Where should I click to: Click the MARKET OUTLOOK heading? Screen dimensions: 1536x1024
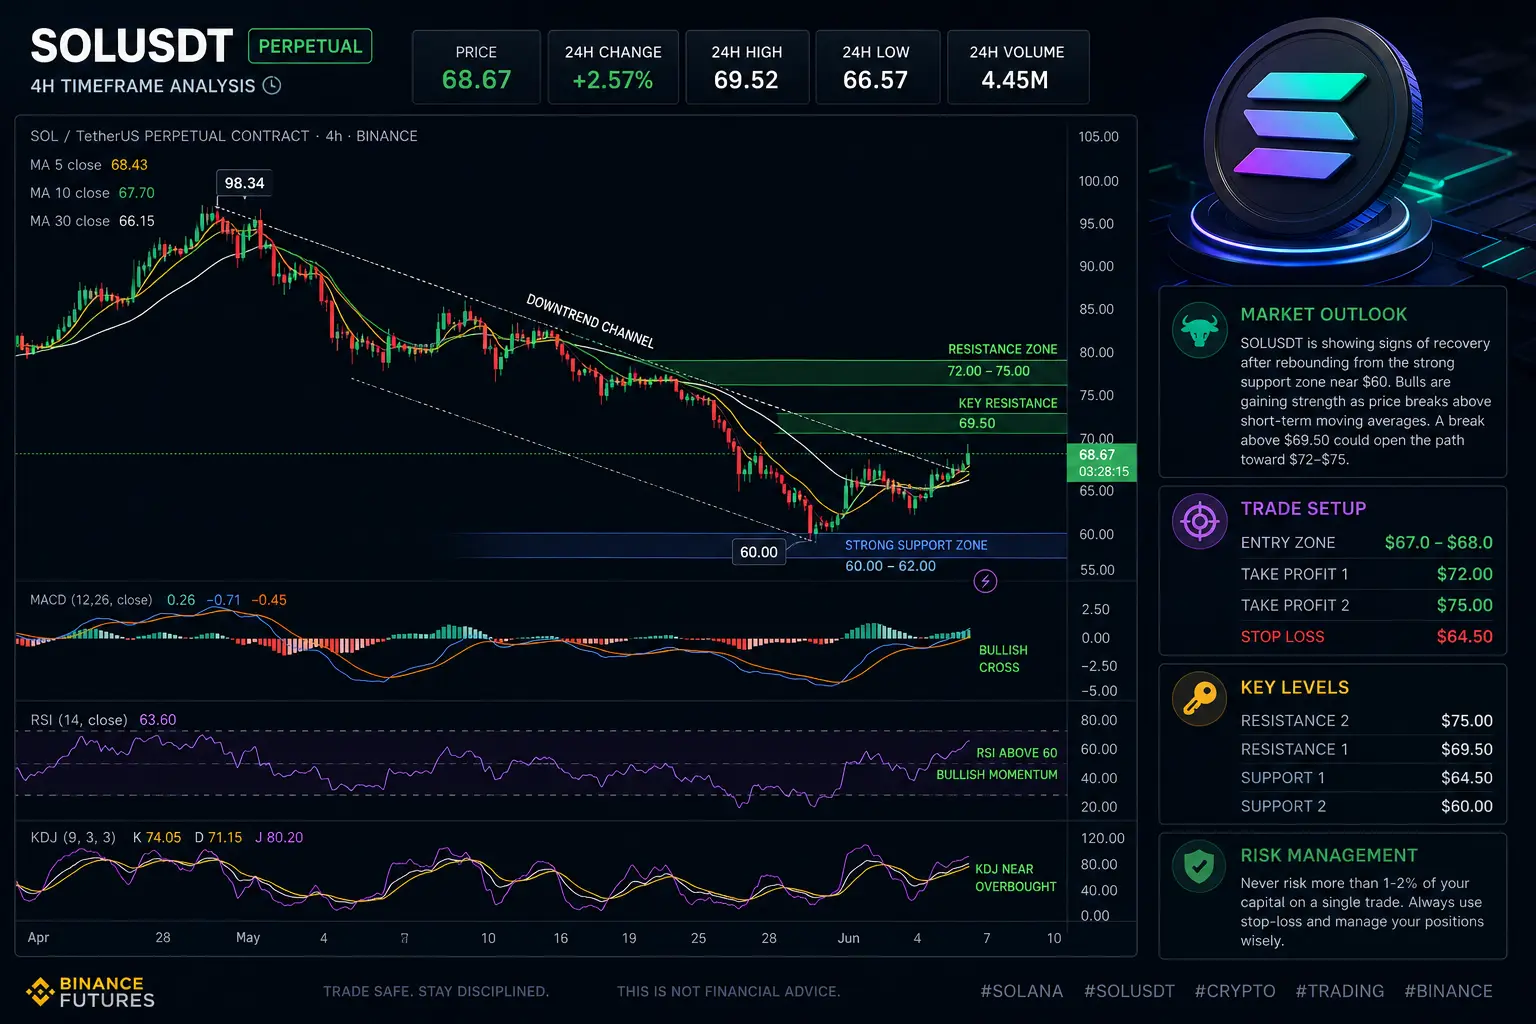click(x=1324, y=315)
